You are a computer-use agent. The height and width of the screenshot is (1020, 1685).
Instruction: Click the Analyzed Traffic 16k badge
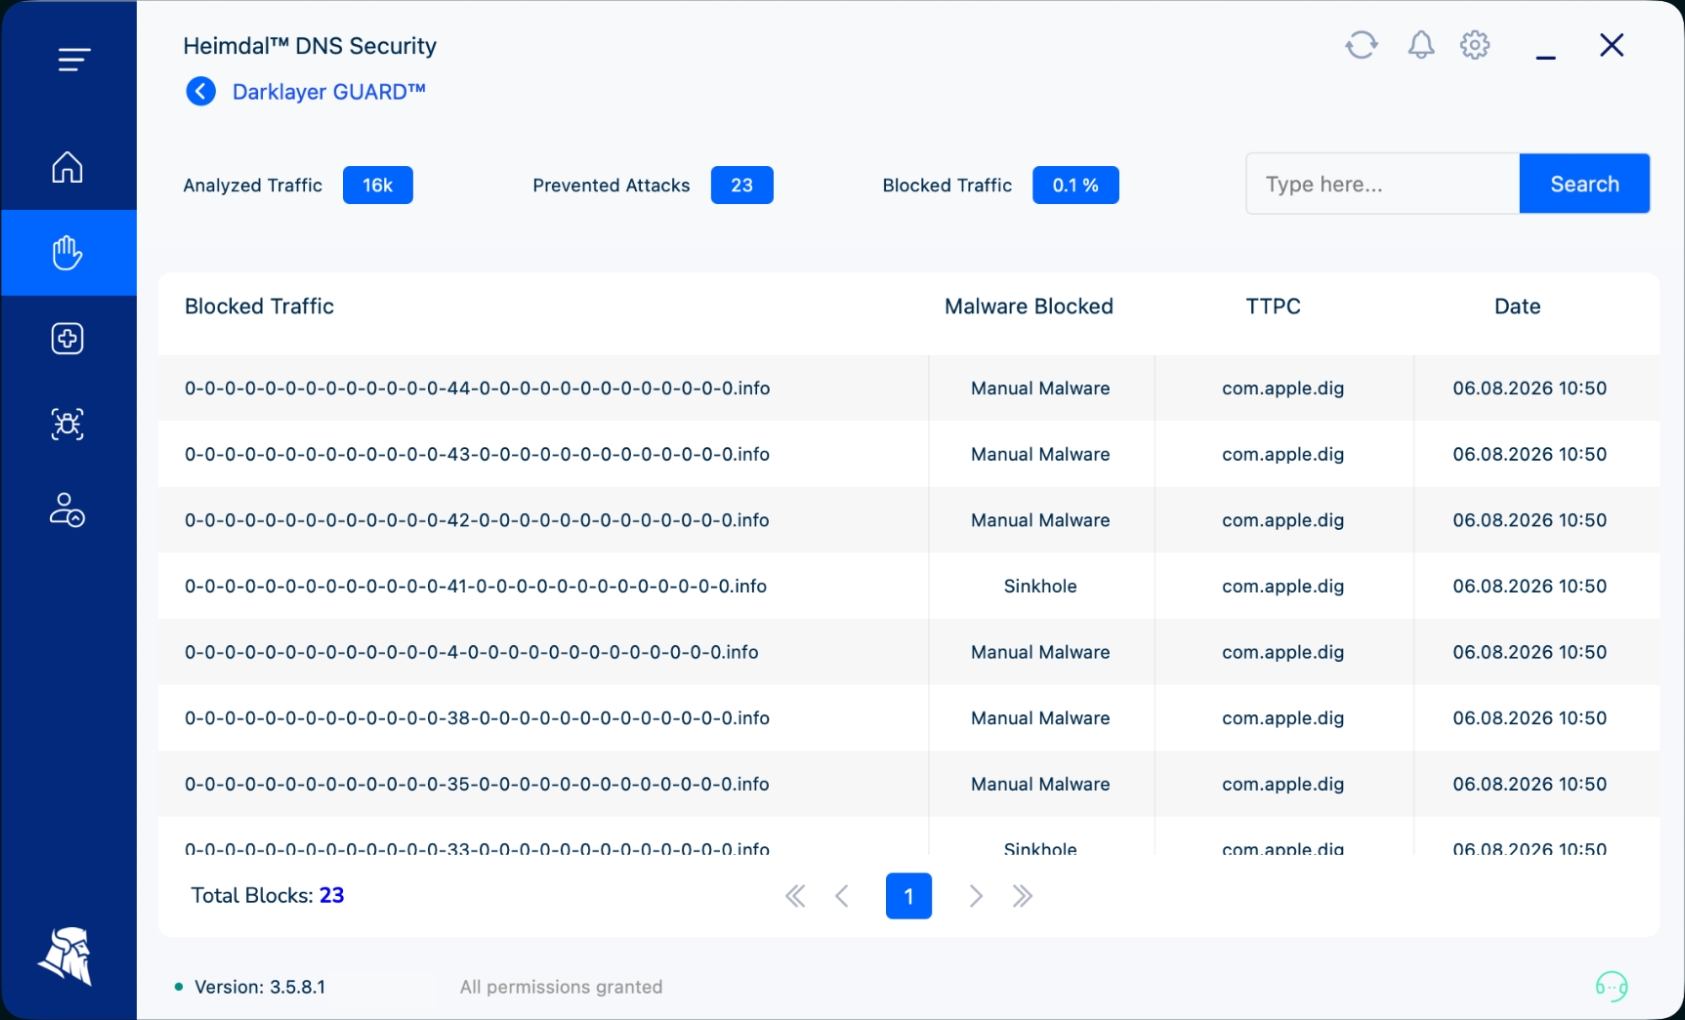point(378,185)
